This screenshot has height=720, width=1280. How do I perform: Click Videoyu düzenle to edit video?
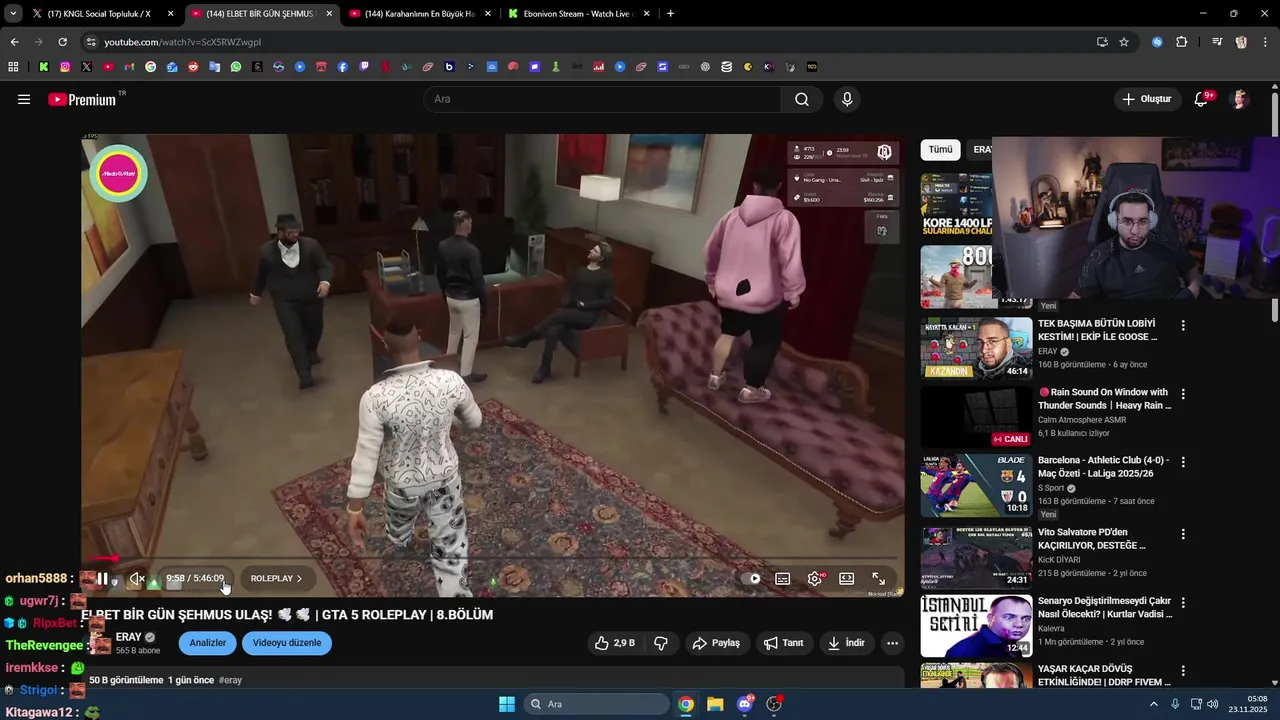pyautogui.click(x=287, y=643)
